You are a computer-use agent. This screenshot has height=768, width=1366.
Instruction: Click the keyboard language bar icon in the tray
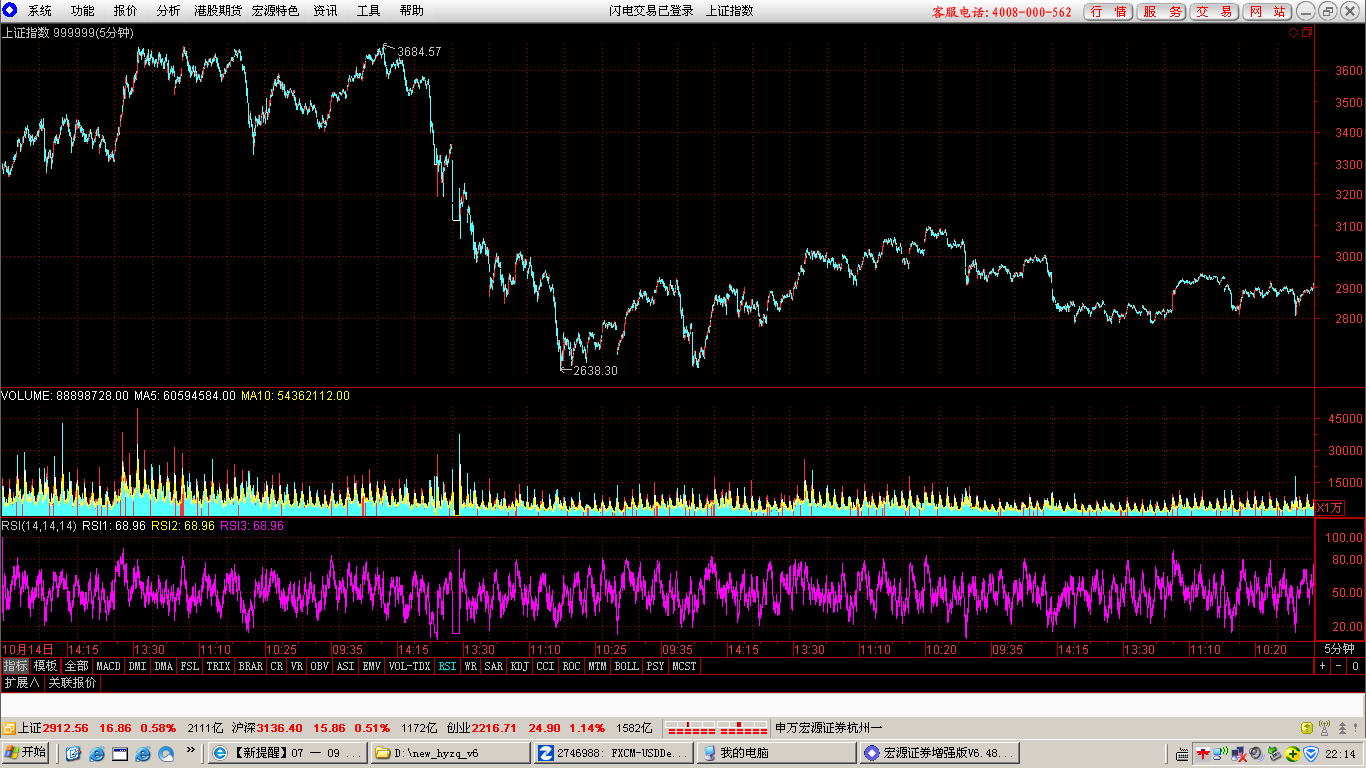[x=1181, y=753]
